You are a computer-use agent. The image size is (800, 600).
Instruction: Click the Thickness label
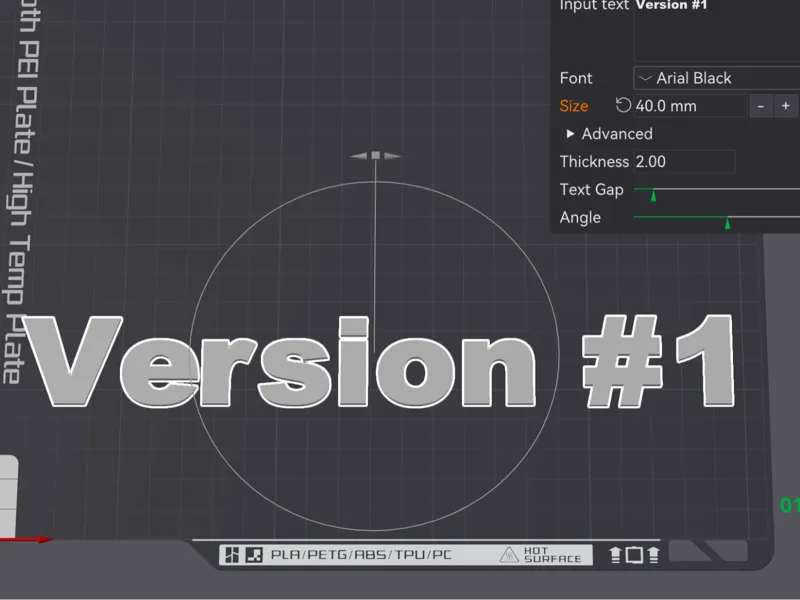(x=594, y=162)
